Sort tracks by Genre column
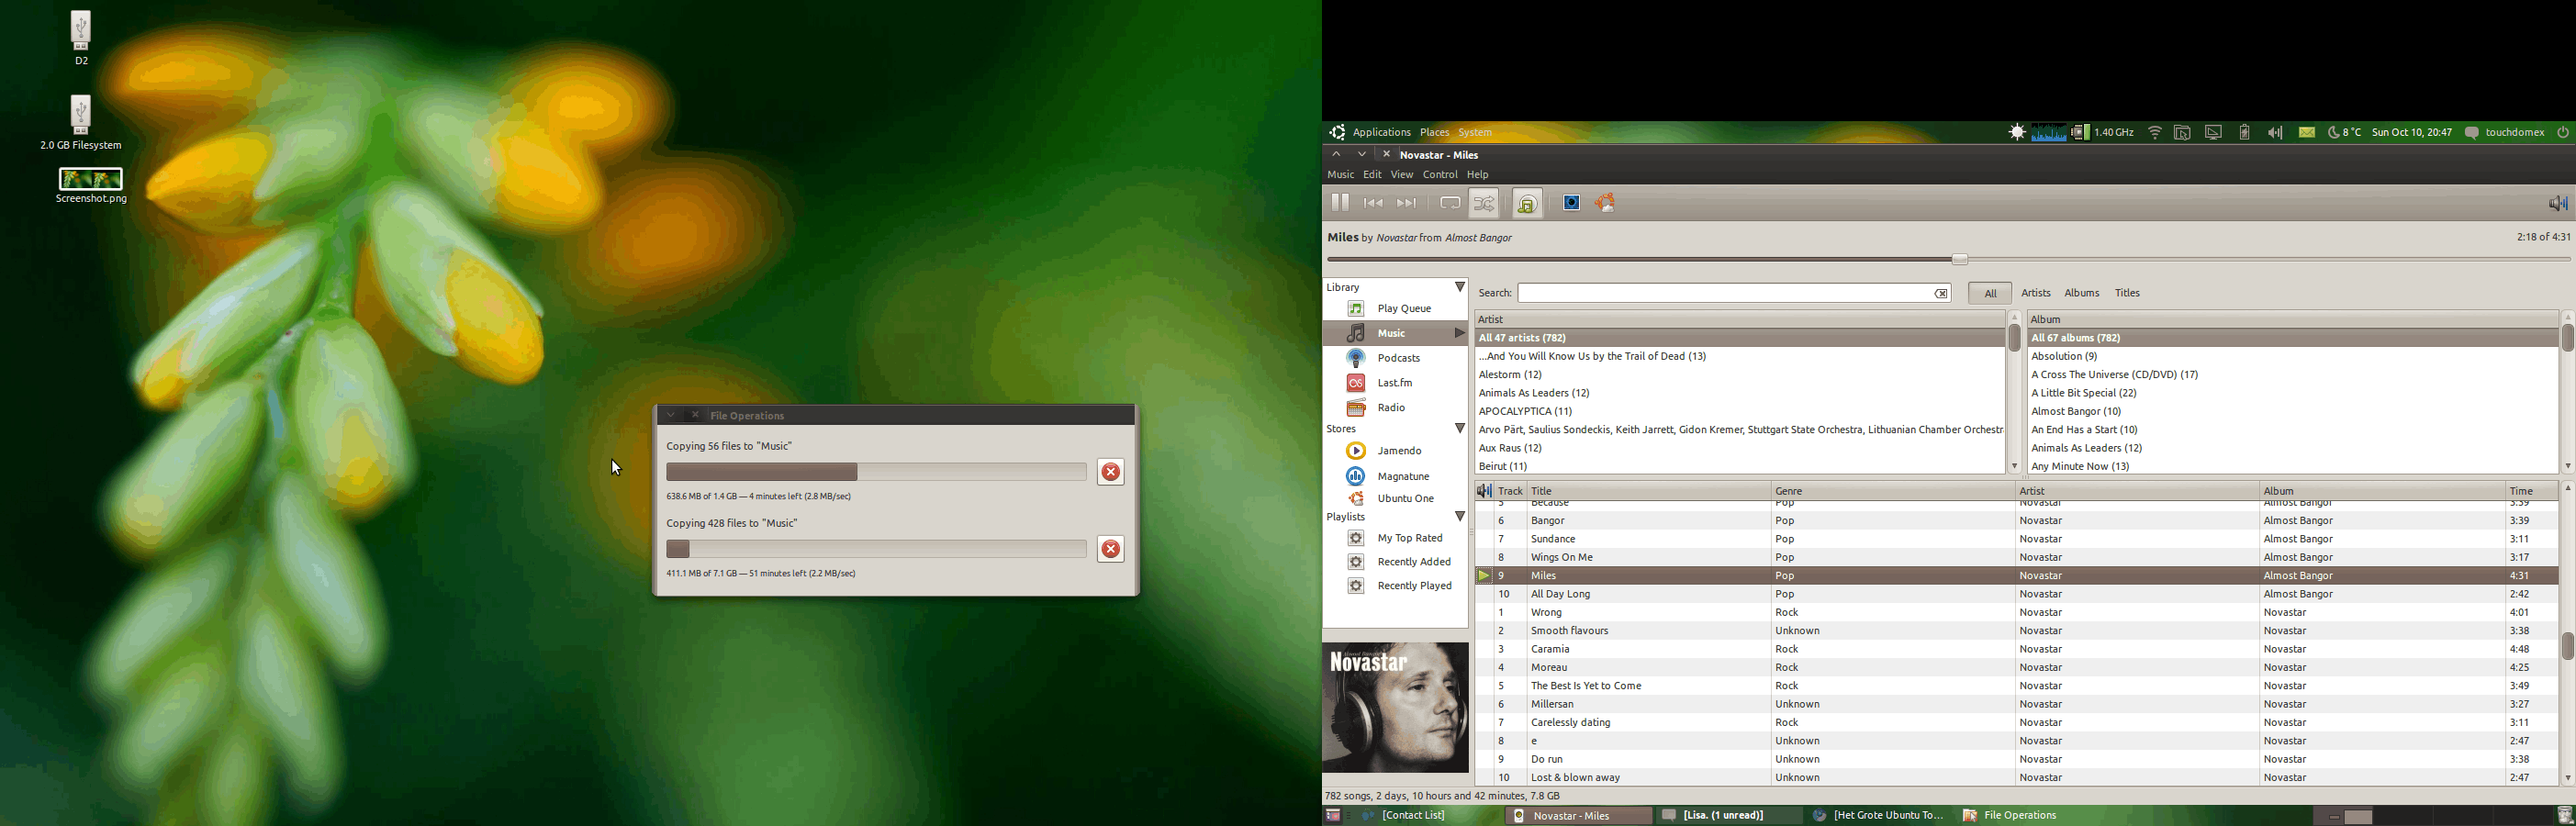This screenshot has height=826, width=2576. [1892, 491]
